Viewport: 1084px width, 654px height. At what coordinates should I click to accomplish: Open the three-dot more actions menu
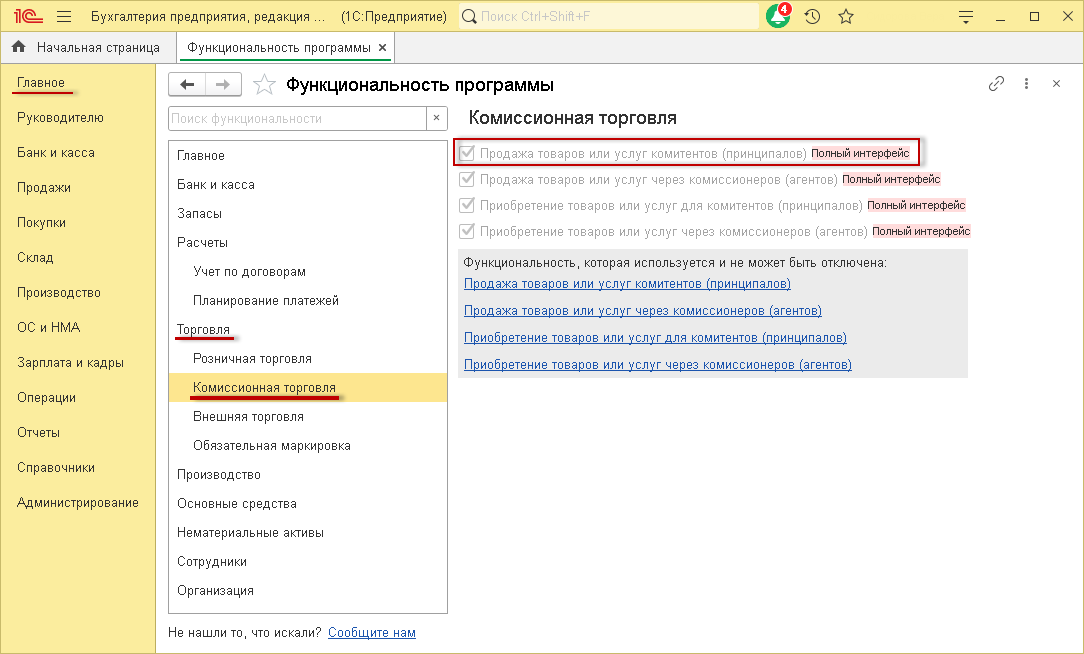1026,84
